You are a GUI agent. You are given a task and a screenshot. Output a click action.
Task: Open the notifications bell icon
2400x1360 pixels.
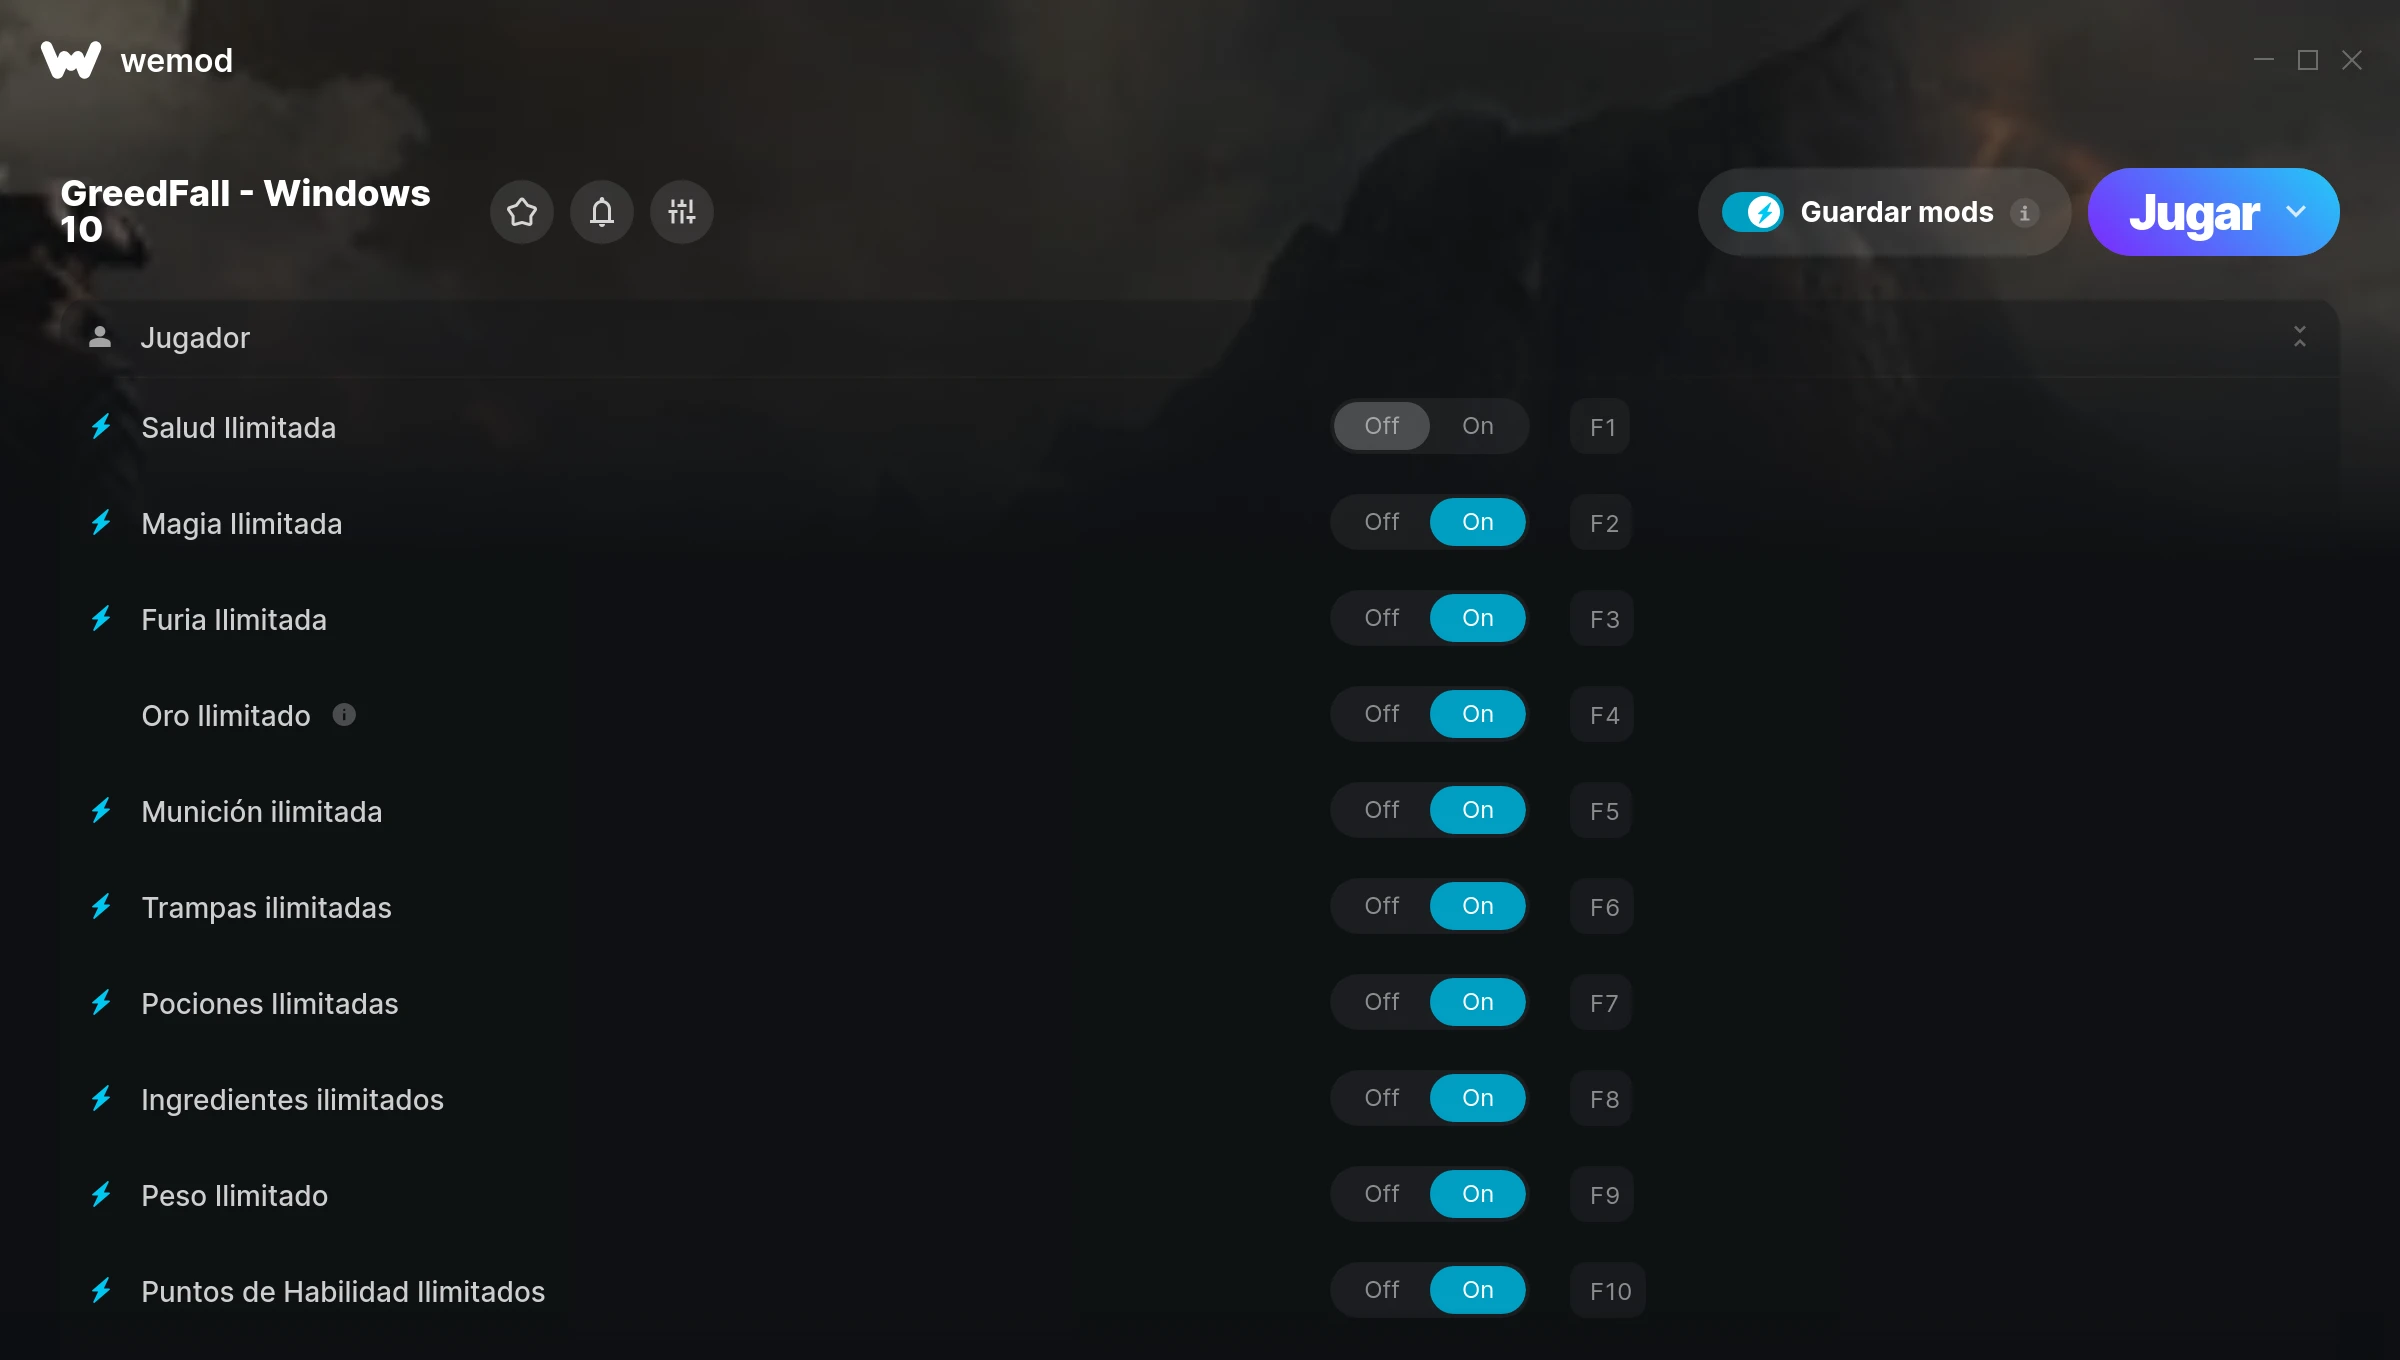coord(601,212)
